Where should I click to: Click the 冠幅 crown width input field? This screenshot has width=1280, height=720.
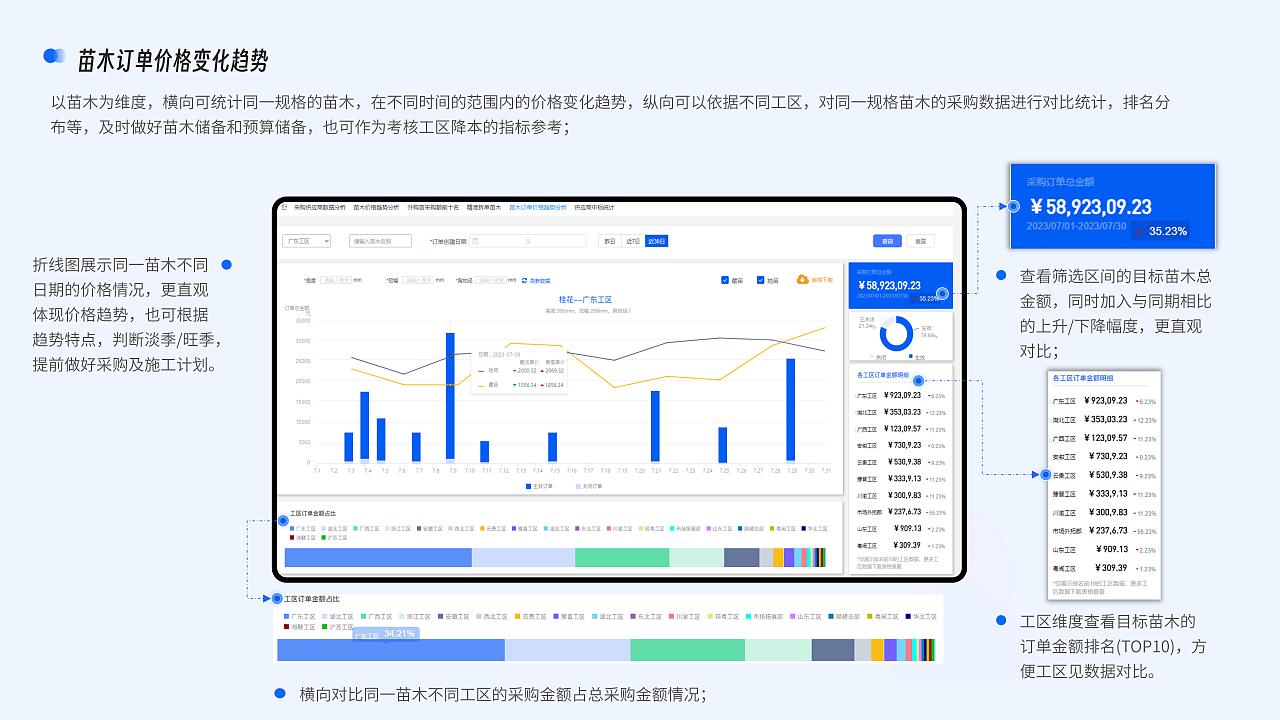click(417, 281)
